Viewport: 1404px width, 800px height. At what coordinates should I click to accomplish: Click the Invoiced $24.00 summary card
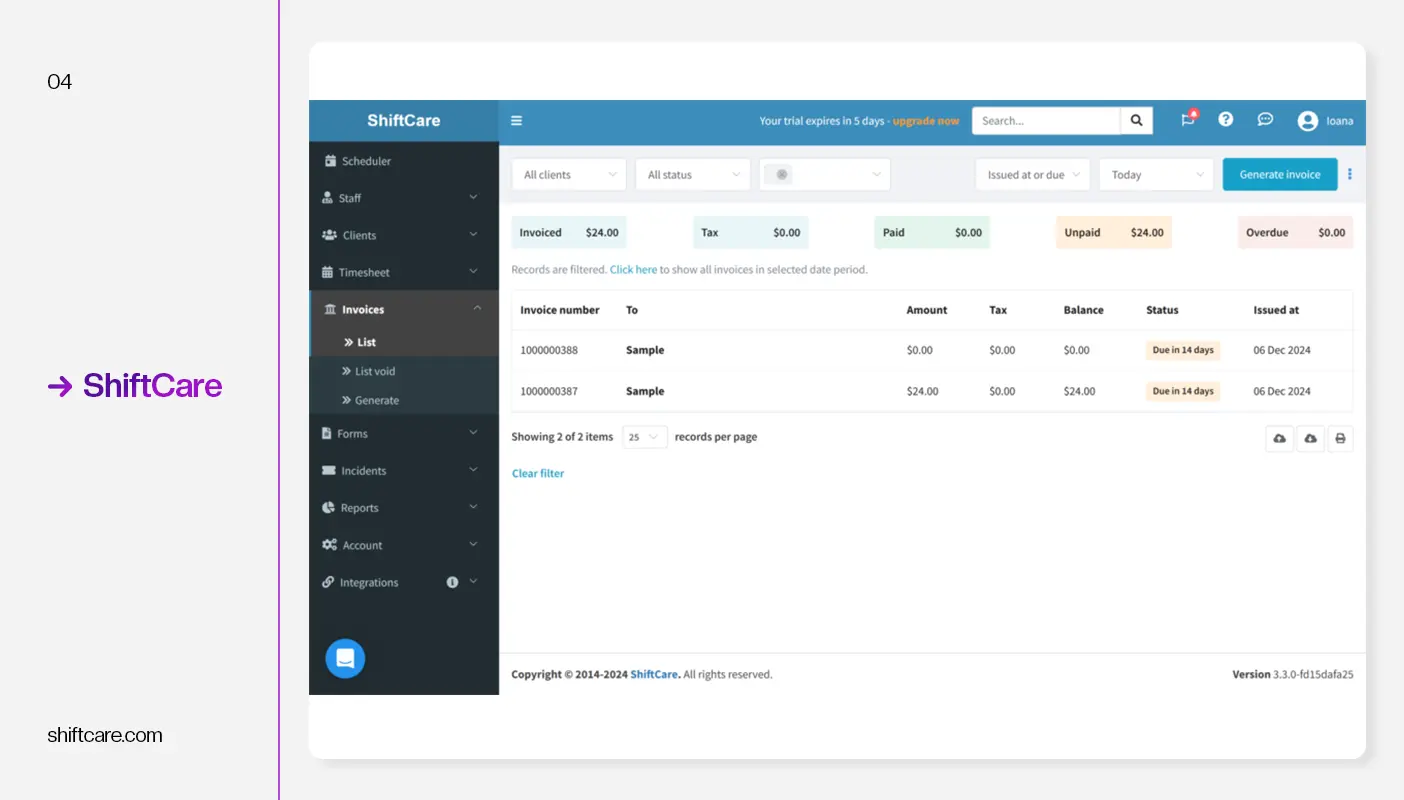pyautogui.click(x=569, y=233)
